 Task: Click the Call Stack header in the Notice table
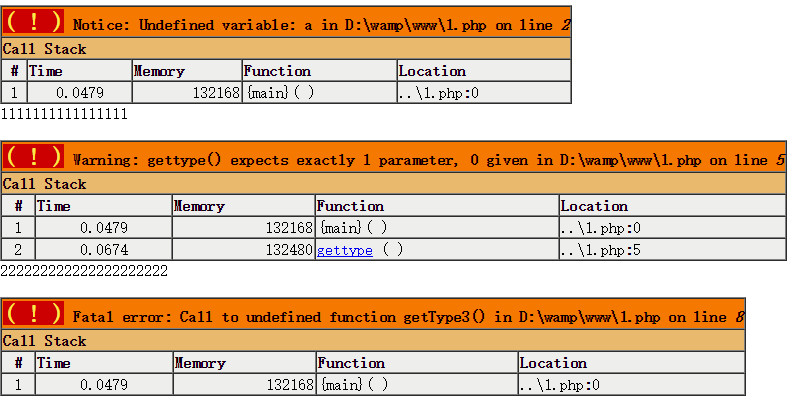[44, 49]
